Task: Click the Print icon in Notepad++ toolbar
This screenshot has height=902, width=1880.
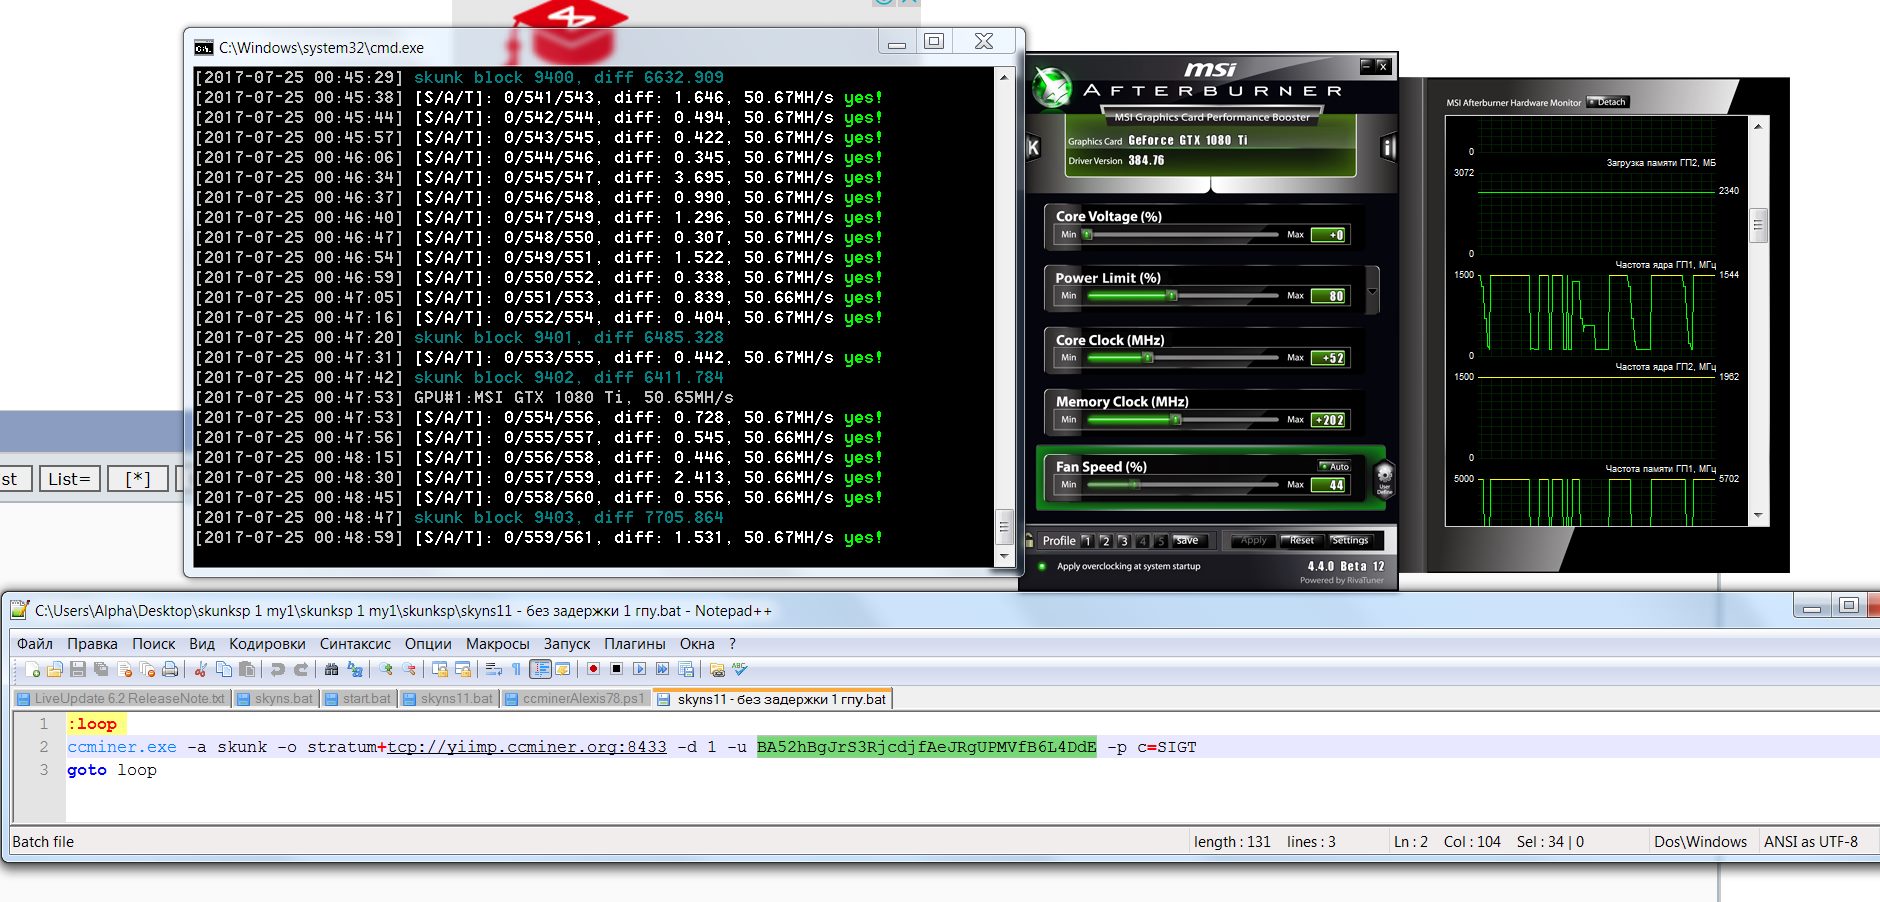Action: click(x=170, y=669)
